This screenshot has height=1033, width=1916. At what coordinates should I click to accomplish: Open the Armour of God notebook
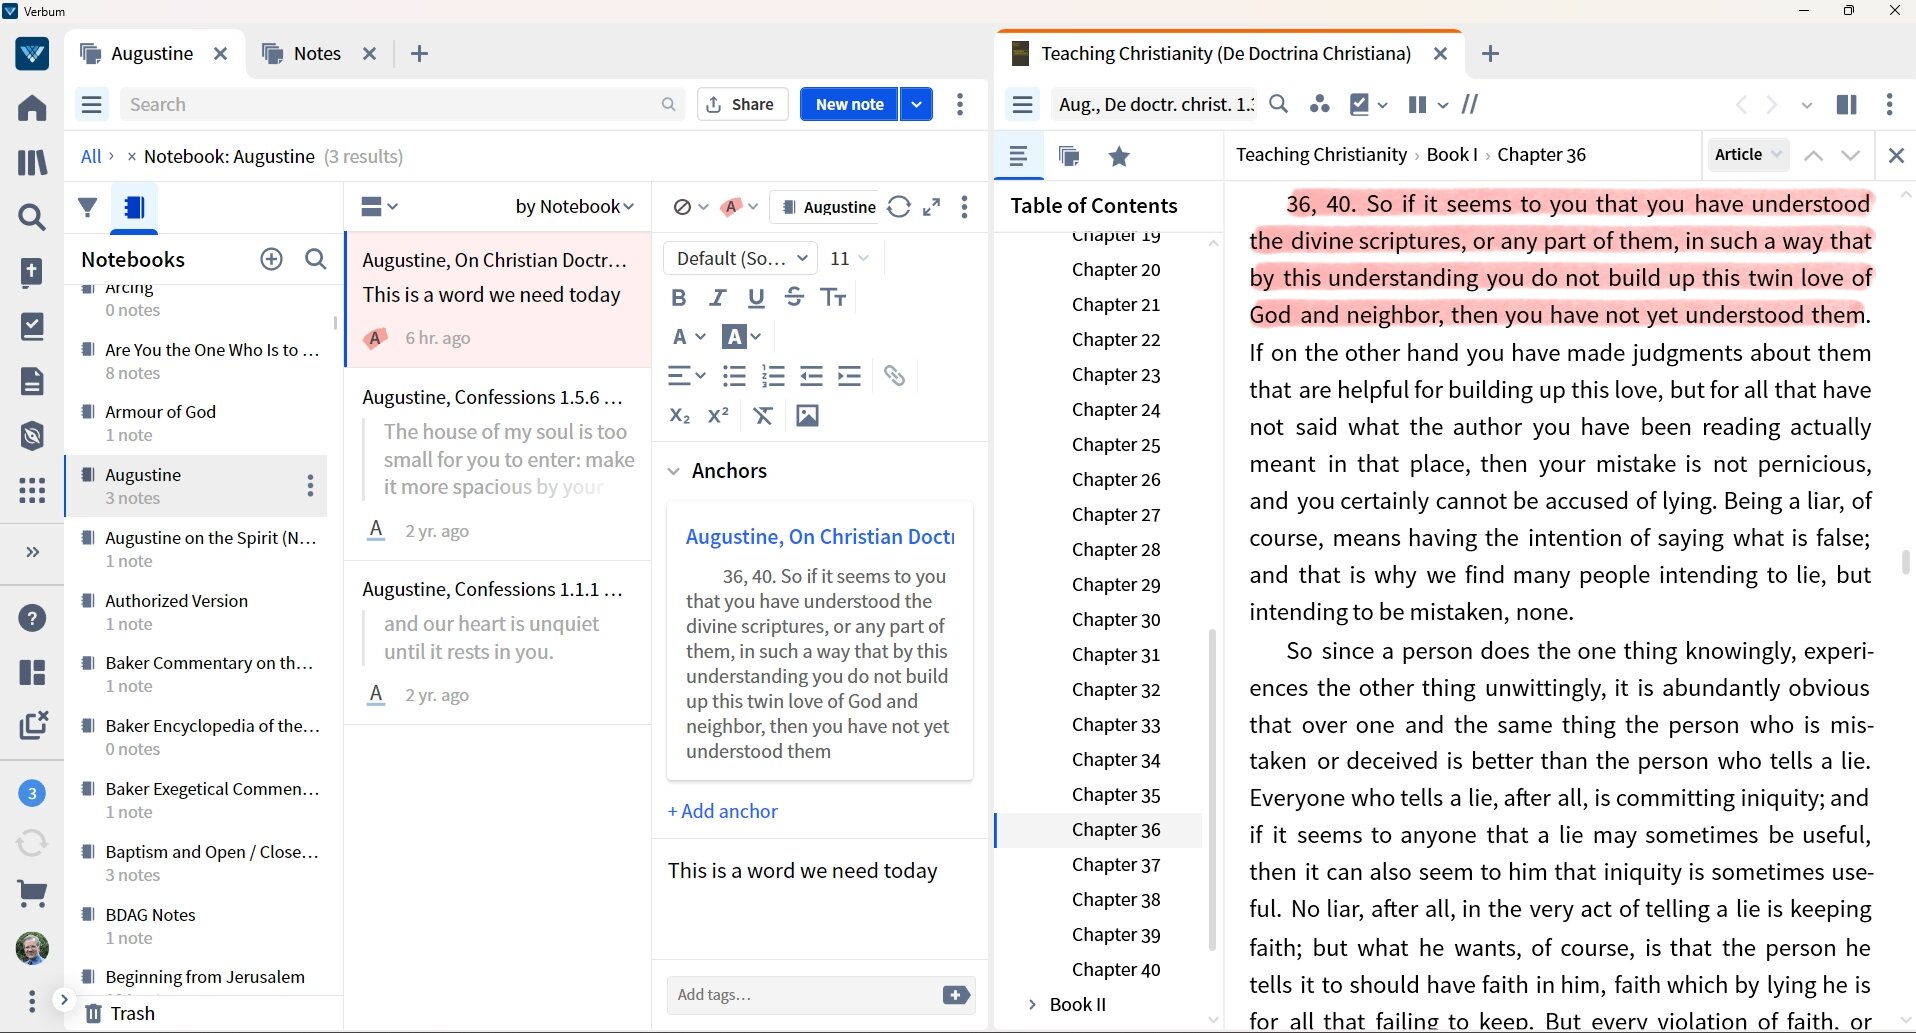coord(196,423)
